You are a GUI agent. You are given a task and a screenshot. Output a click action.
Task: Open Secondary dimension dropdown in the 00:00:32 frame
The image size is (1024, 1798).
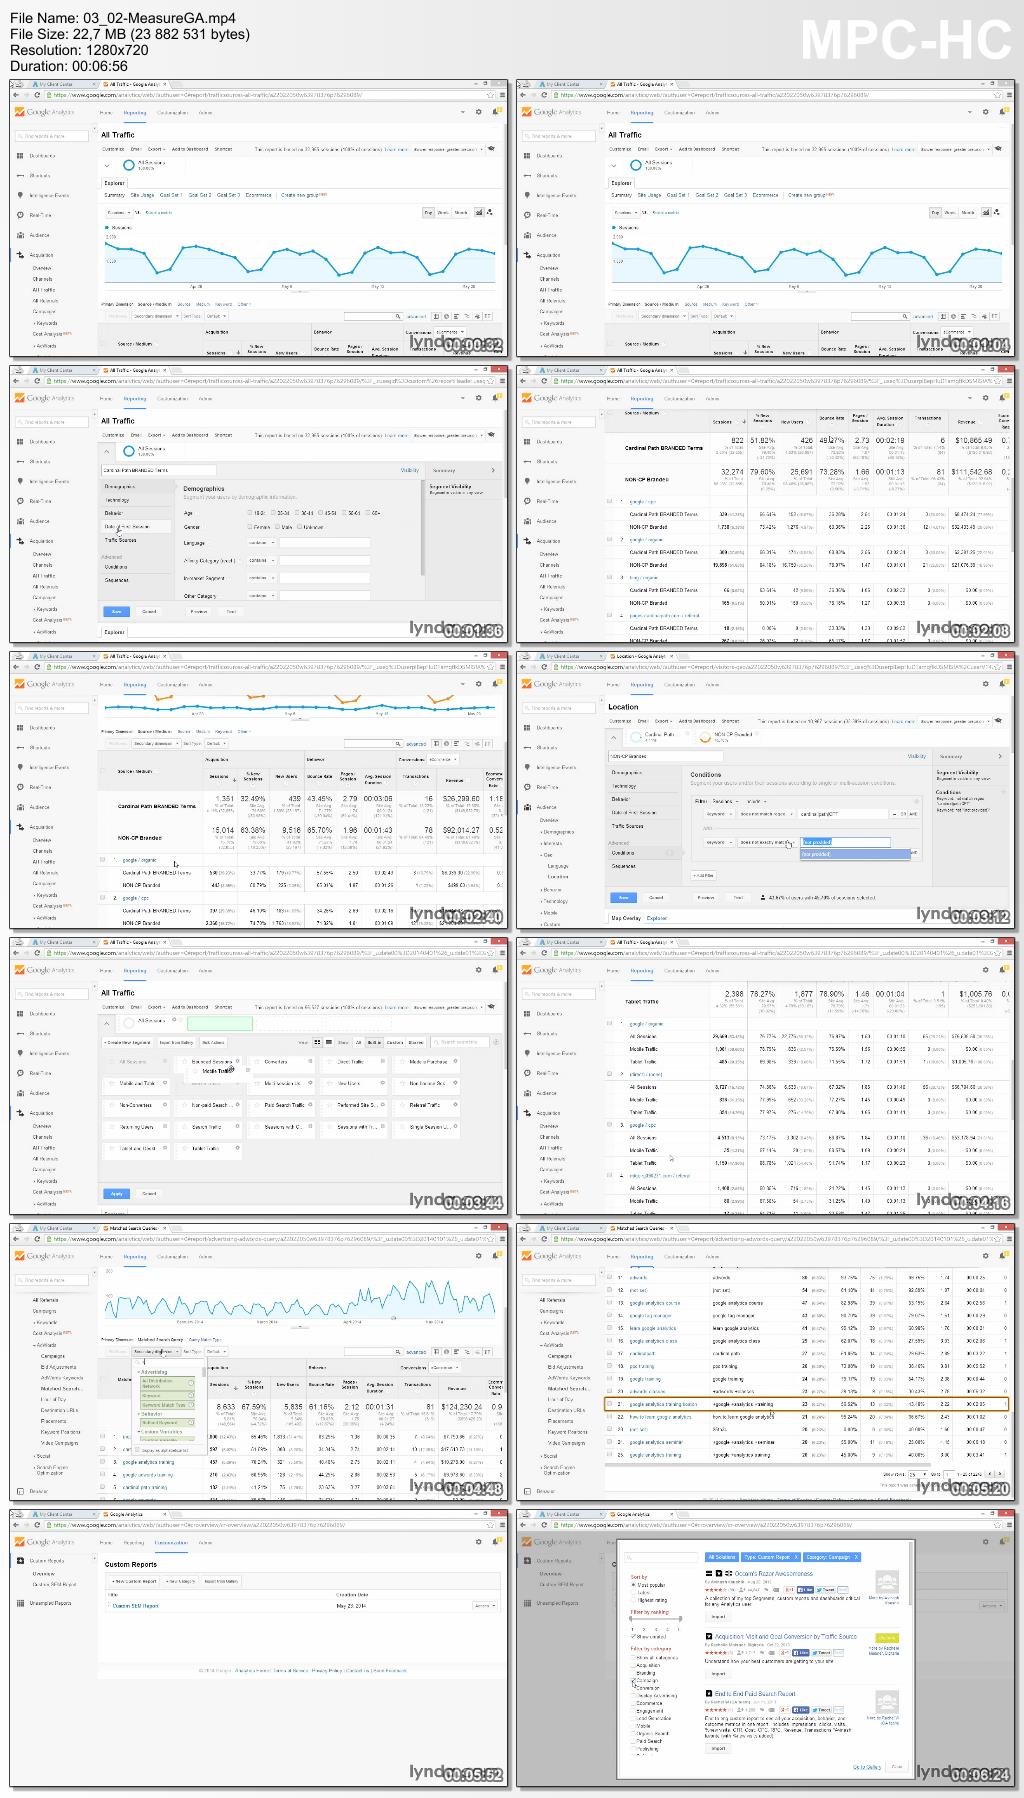click(x=156, y=316)
